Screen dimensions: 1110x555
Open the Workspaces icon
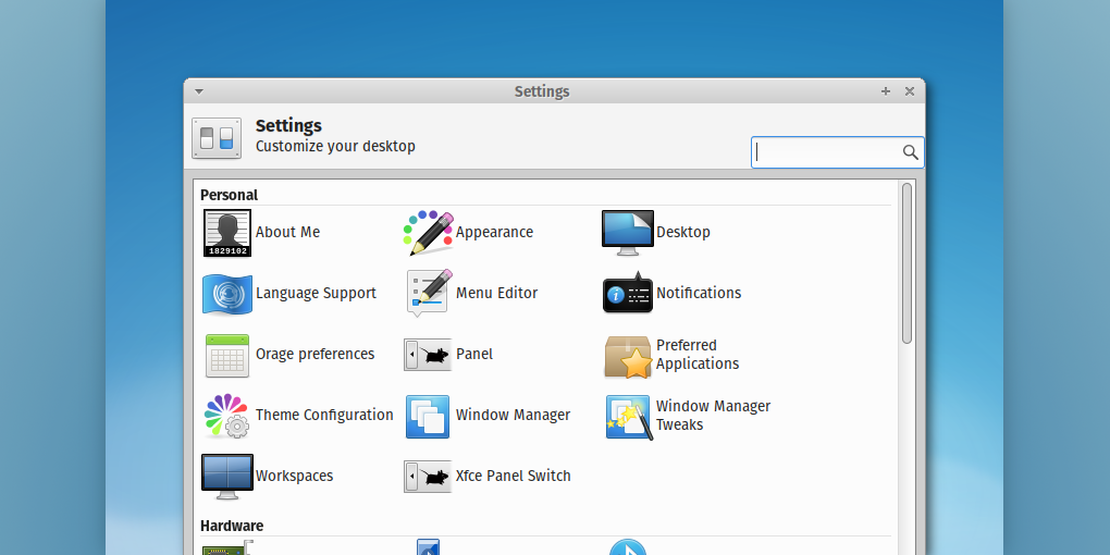pos(227,476)
